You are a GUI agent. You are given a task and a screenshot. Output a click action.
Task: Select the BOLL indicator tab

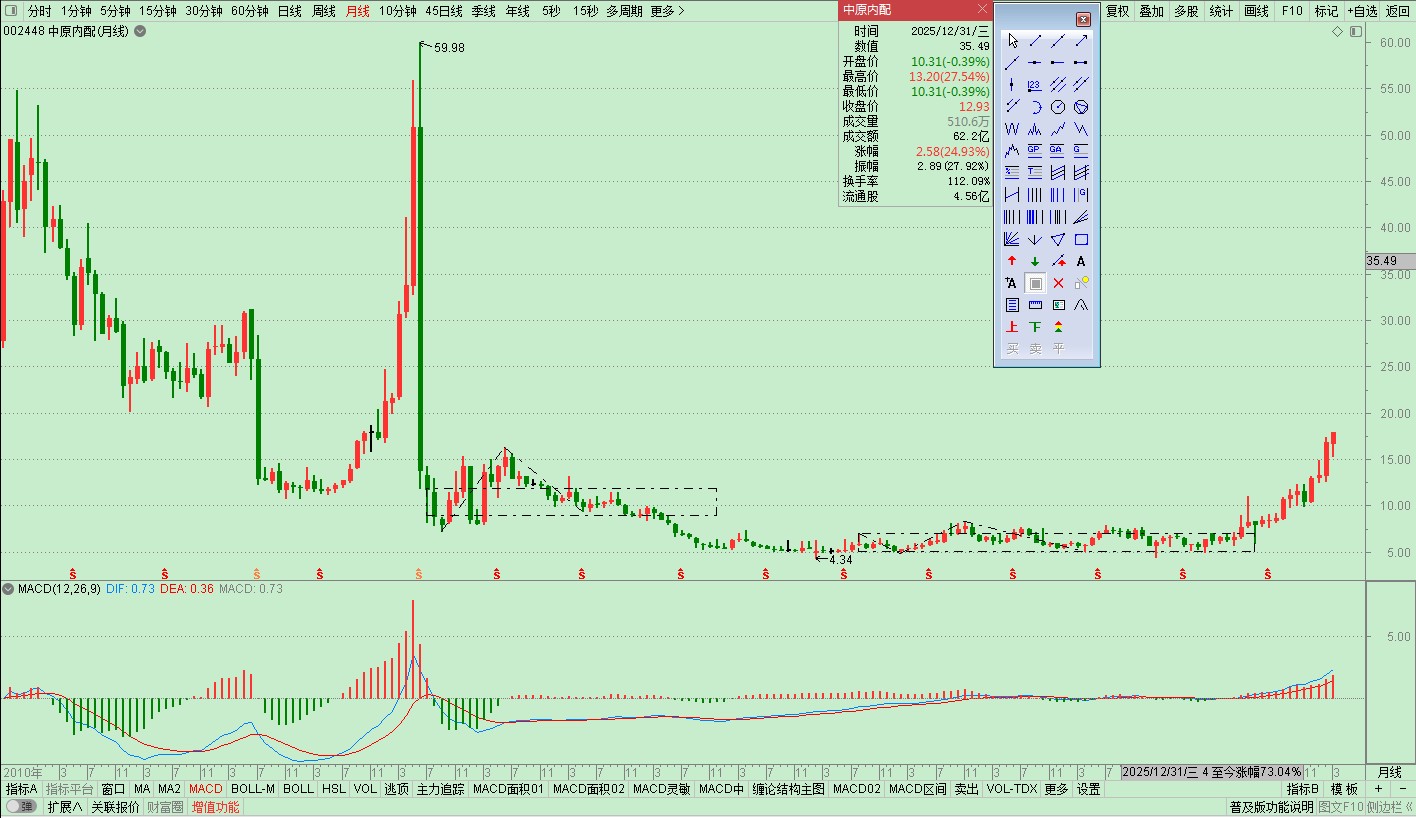[298, 789]
